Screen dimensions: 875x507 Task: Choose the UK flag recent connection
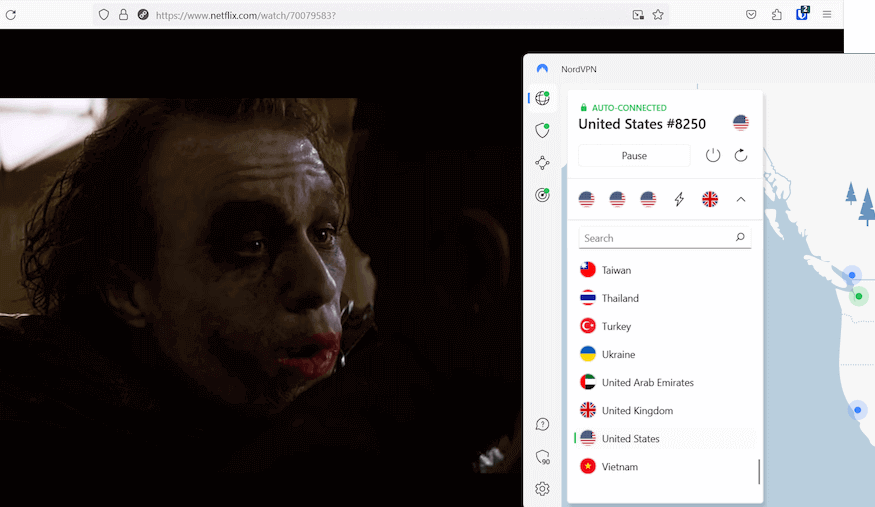[x=710, y=199]
